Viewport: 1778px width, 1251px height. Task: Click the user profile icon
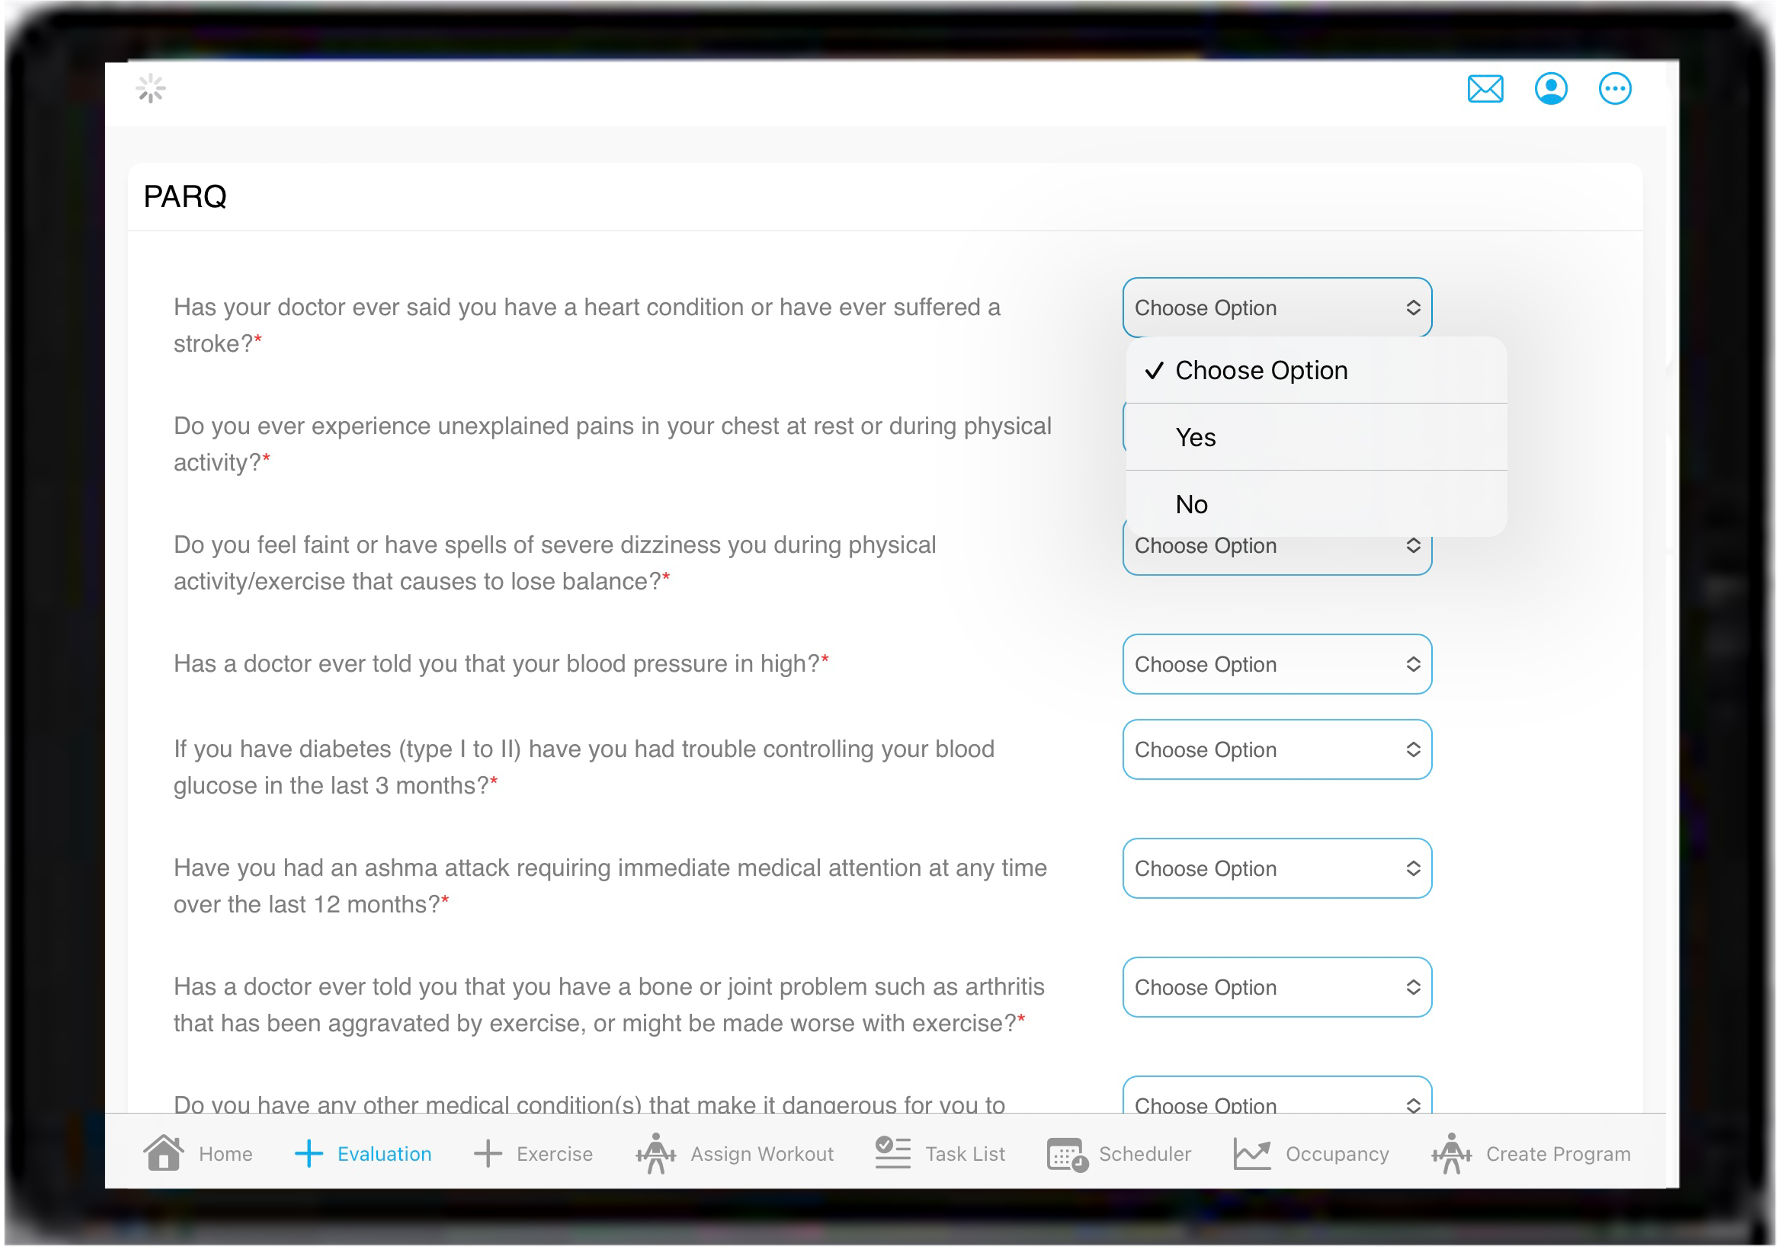[x=1551, y=90]
